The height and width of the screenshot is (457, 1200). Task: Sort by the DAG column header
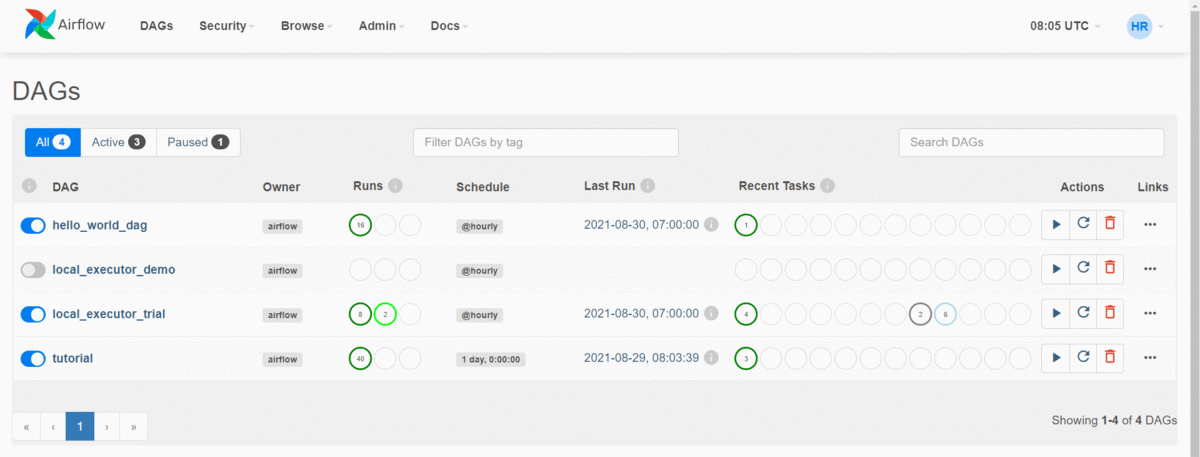click(x=65, y=187)
